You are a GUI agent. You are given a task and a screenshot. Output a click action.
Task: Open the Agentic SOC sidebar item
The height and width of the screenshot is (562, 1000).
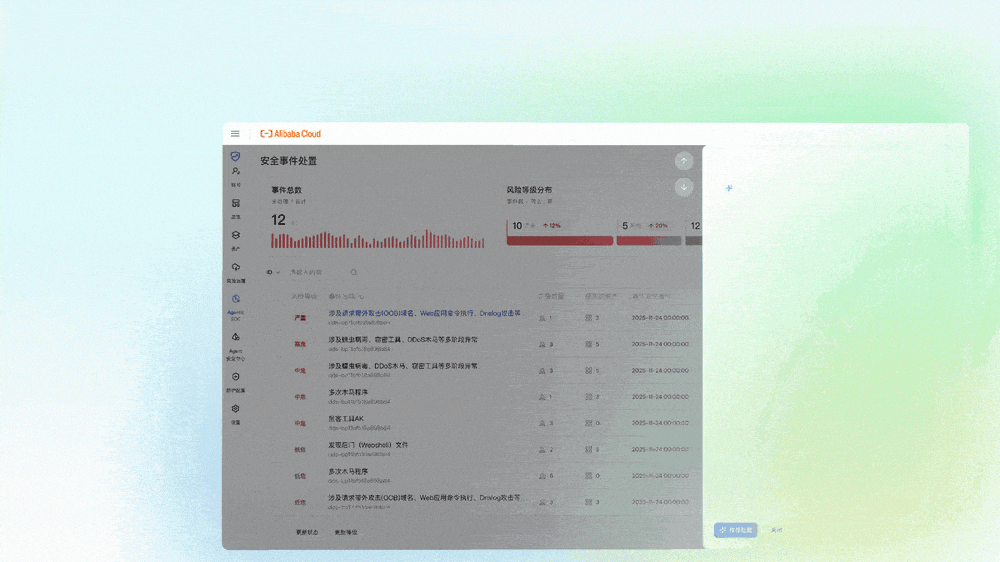tap(236, 307)
